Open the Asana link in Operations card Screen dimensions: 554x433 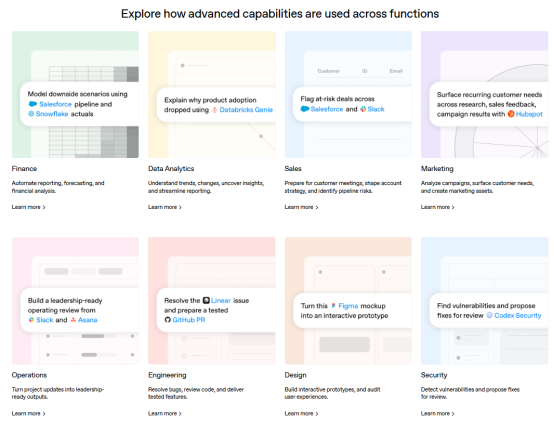pyautogui.click(x=88, y=320)
